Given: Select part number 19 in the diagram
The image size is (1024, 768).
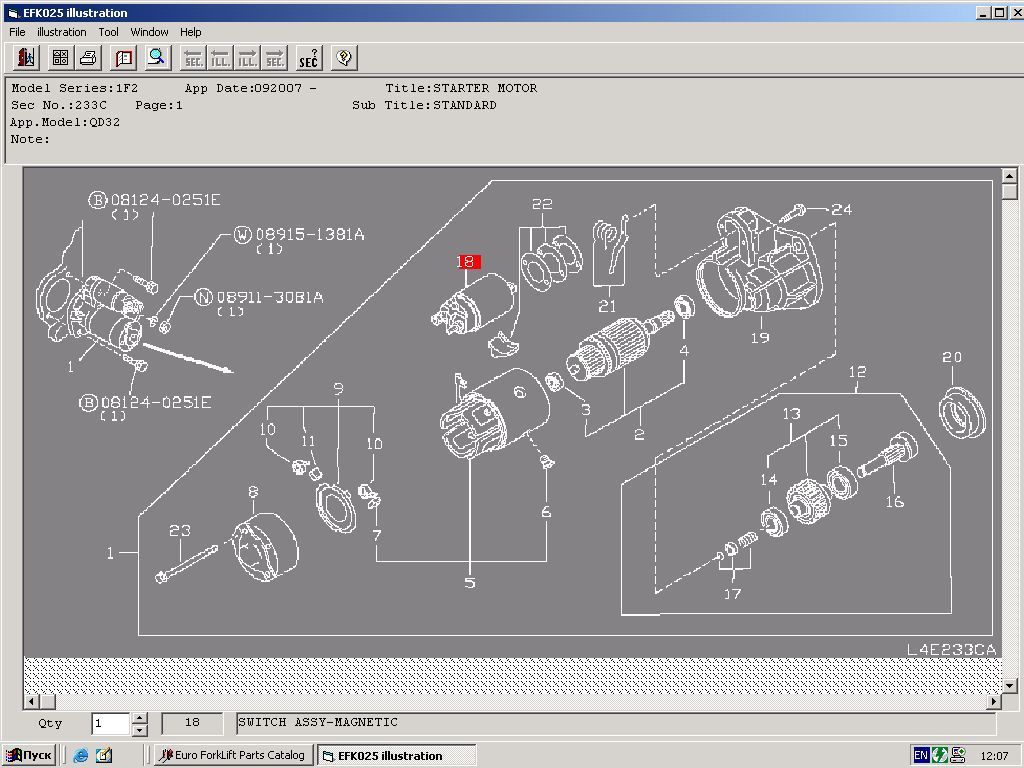Looking at the screenshot, I should [x=759, y=337].
